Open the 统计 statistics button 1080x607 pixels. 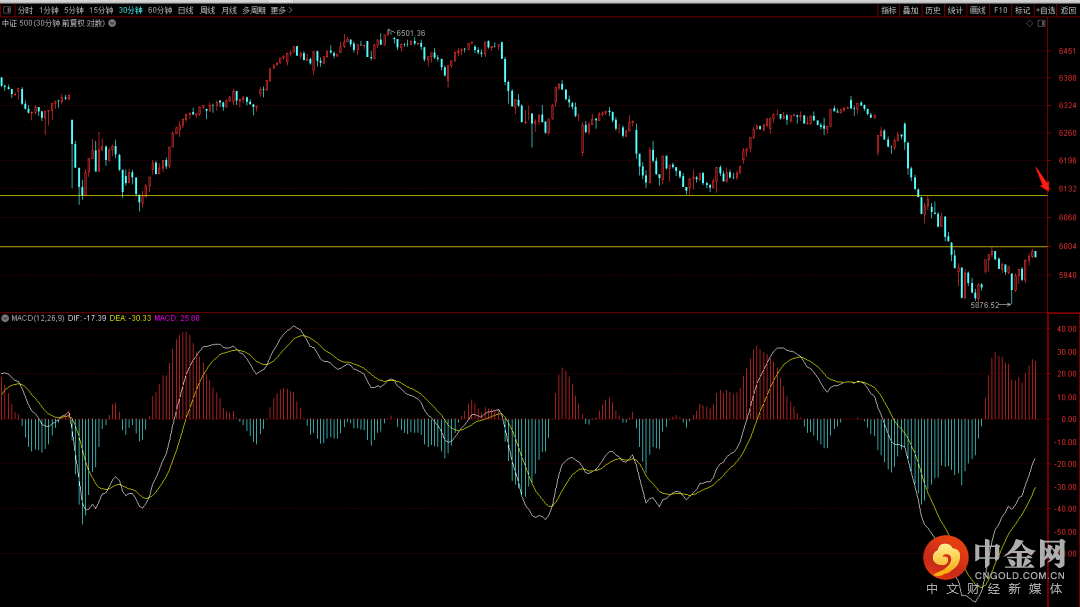955,10
